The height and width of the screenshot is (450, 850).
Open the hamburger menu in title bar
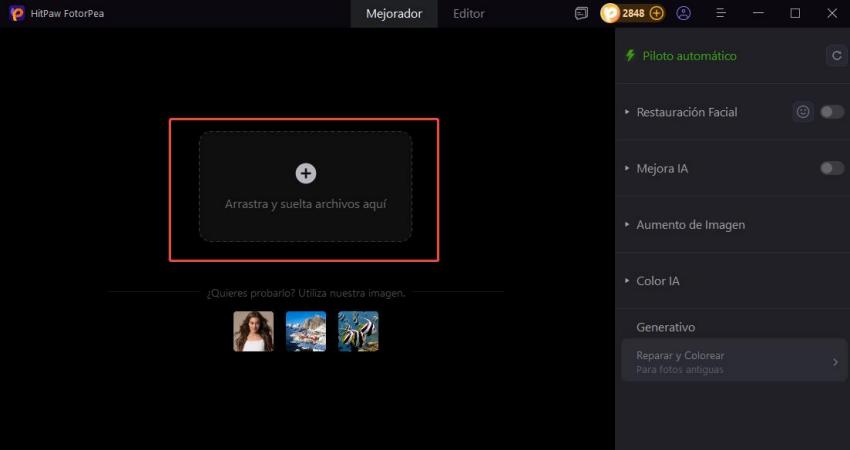pos(721,14)
